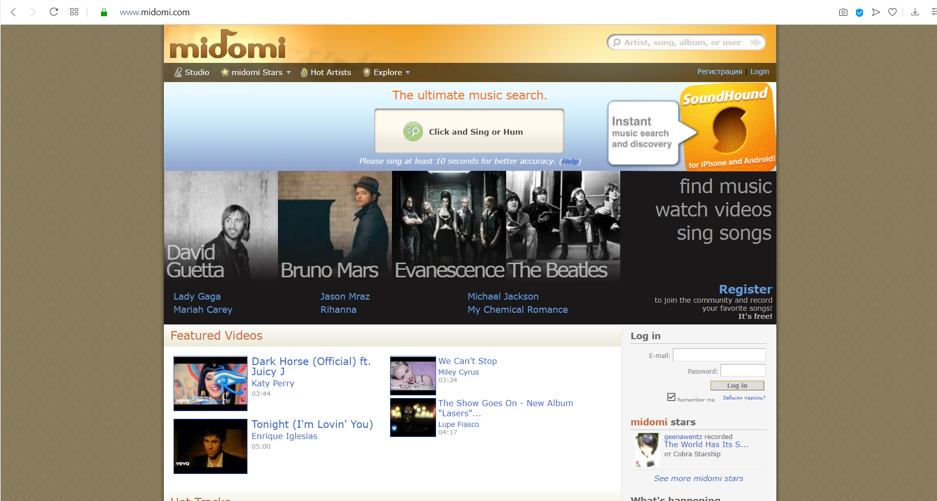Viewport: 937px width, 501px height.
Task: Click the Password input field
Action: point(742,371)
